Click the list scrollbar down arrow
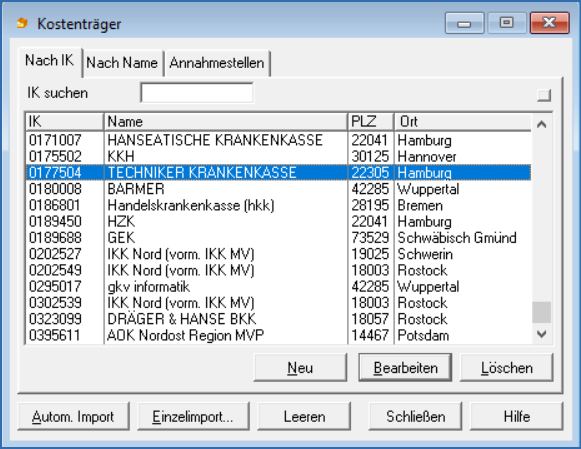 [x=542, y=334]
